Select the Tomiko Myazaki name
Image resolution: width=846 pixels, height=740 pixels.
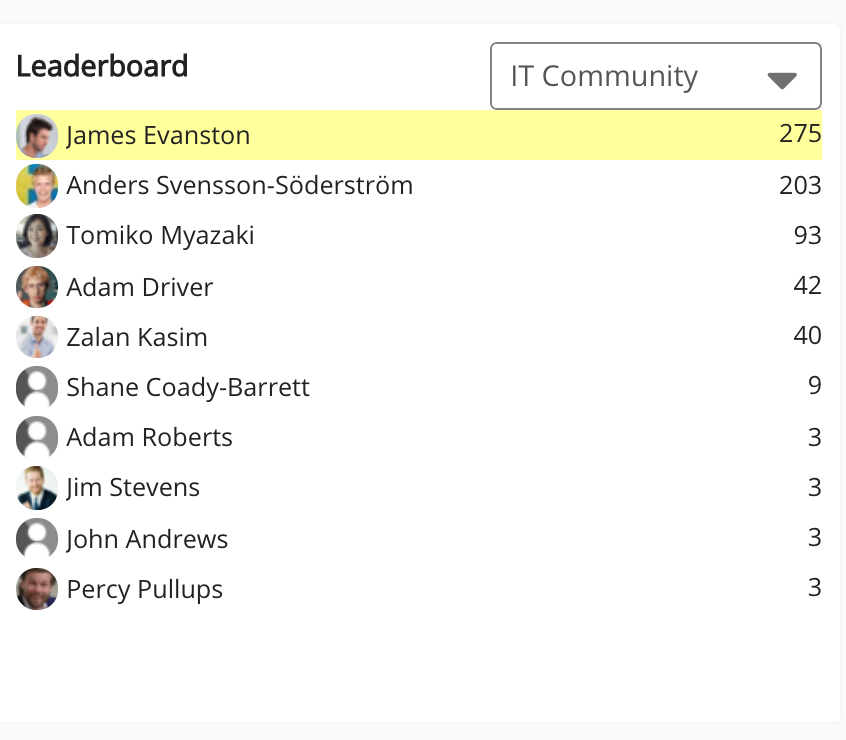click(160, 236)
